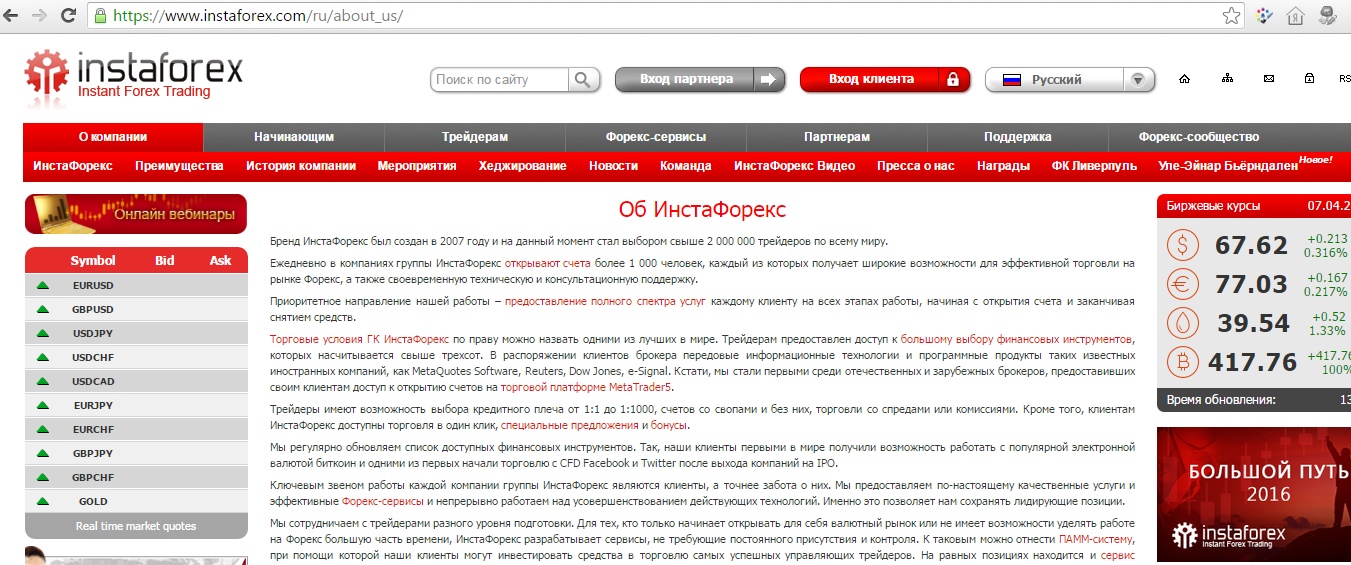Select Награды submenu item
Image resolution: width=1351 pixels, height=565 pixels.
click(x=1003, y=166)
